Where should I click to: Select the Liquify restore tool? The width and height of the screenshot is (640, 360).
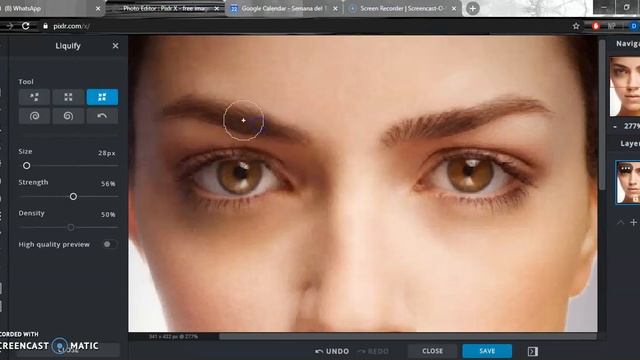tap(102, 116)
